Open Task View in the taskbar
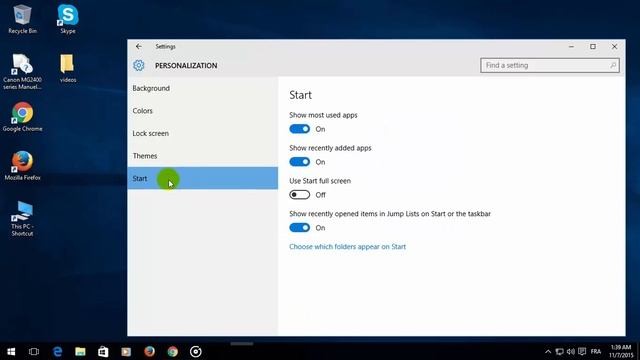Screen dimensions: 640x360 point(34,351)
